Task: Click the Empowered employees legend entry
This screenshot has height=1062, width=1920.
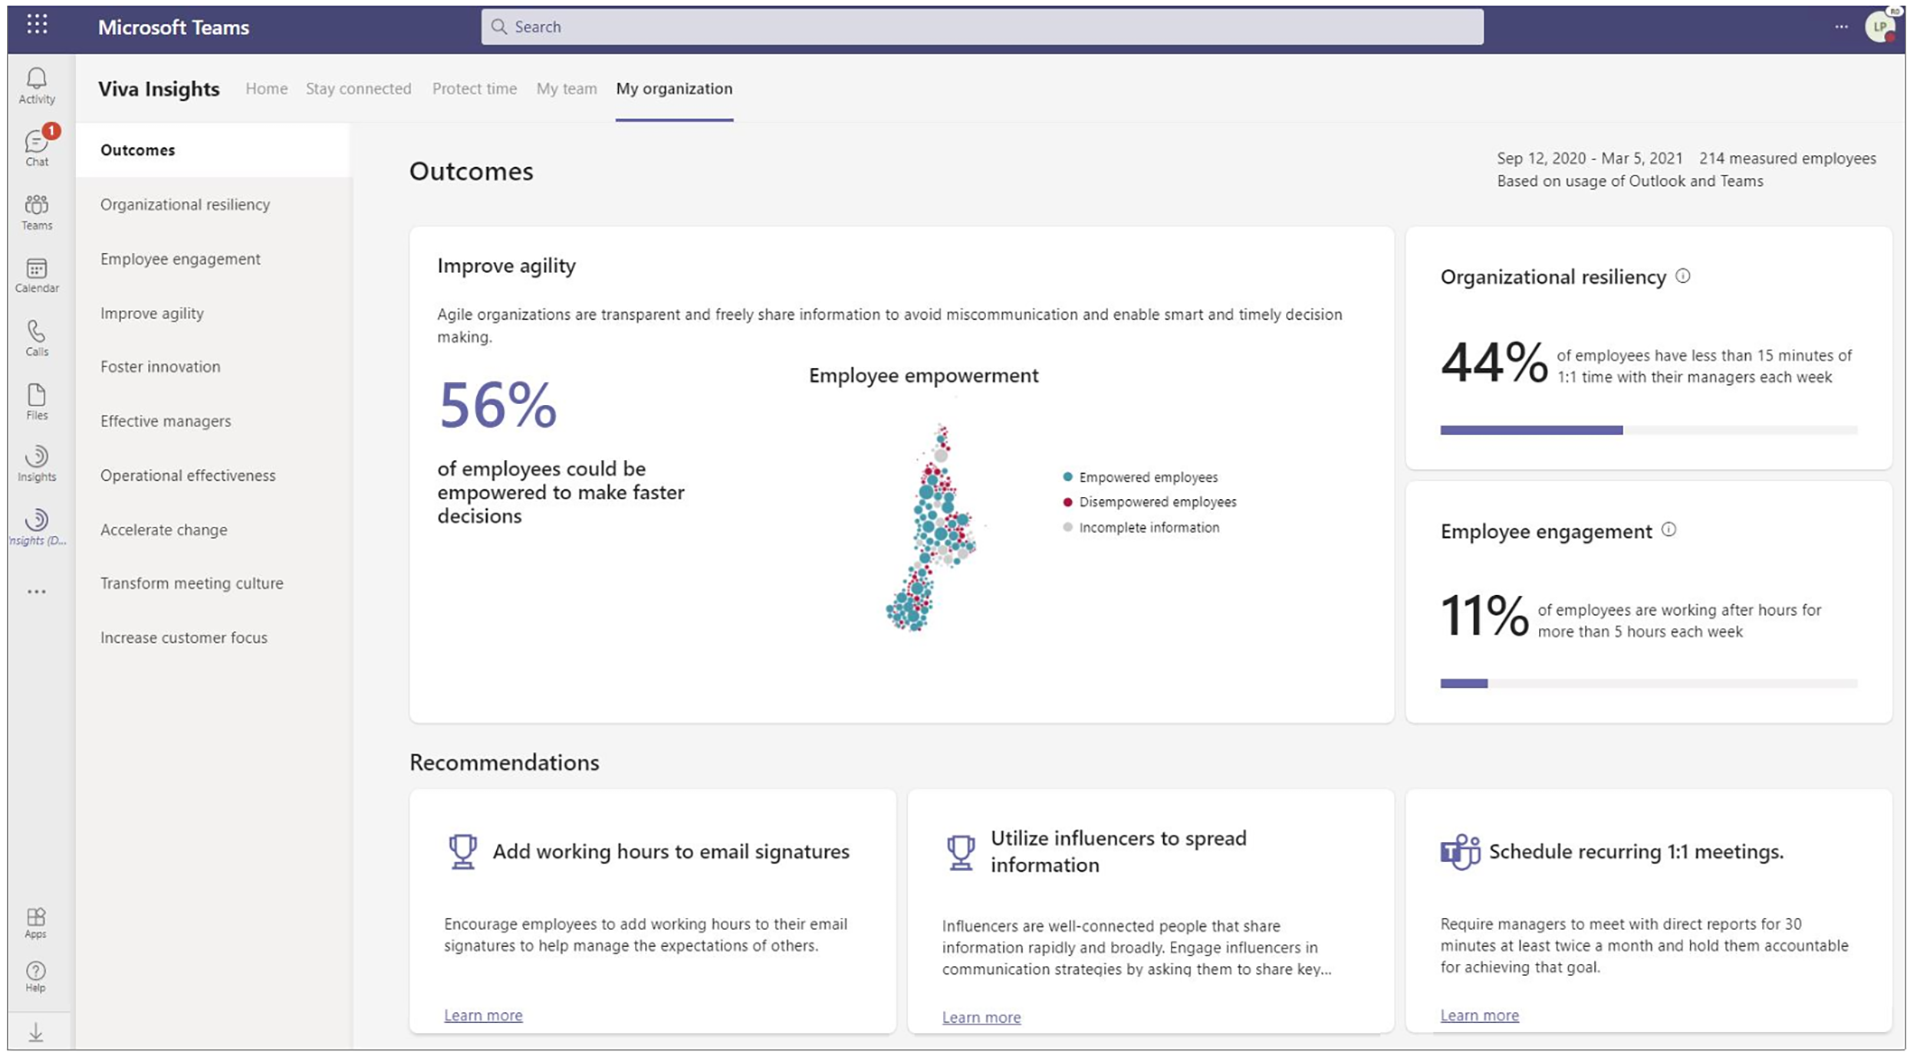Action: point(1140,477)
